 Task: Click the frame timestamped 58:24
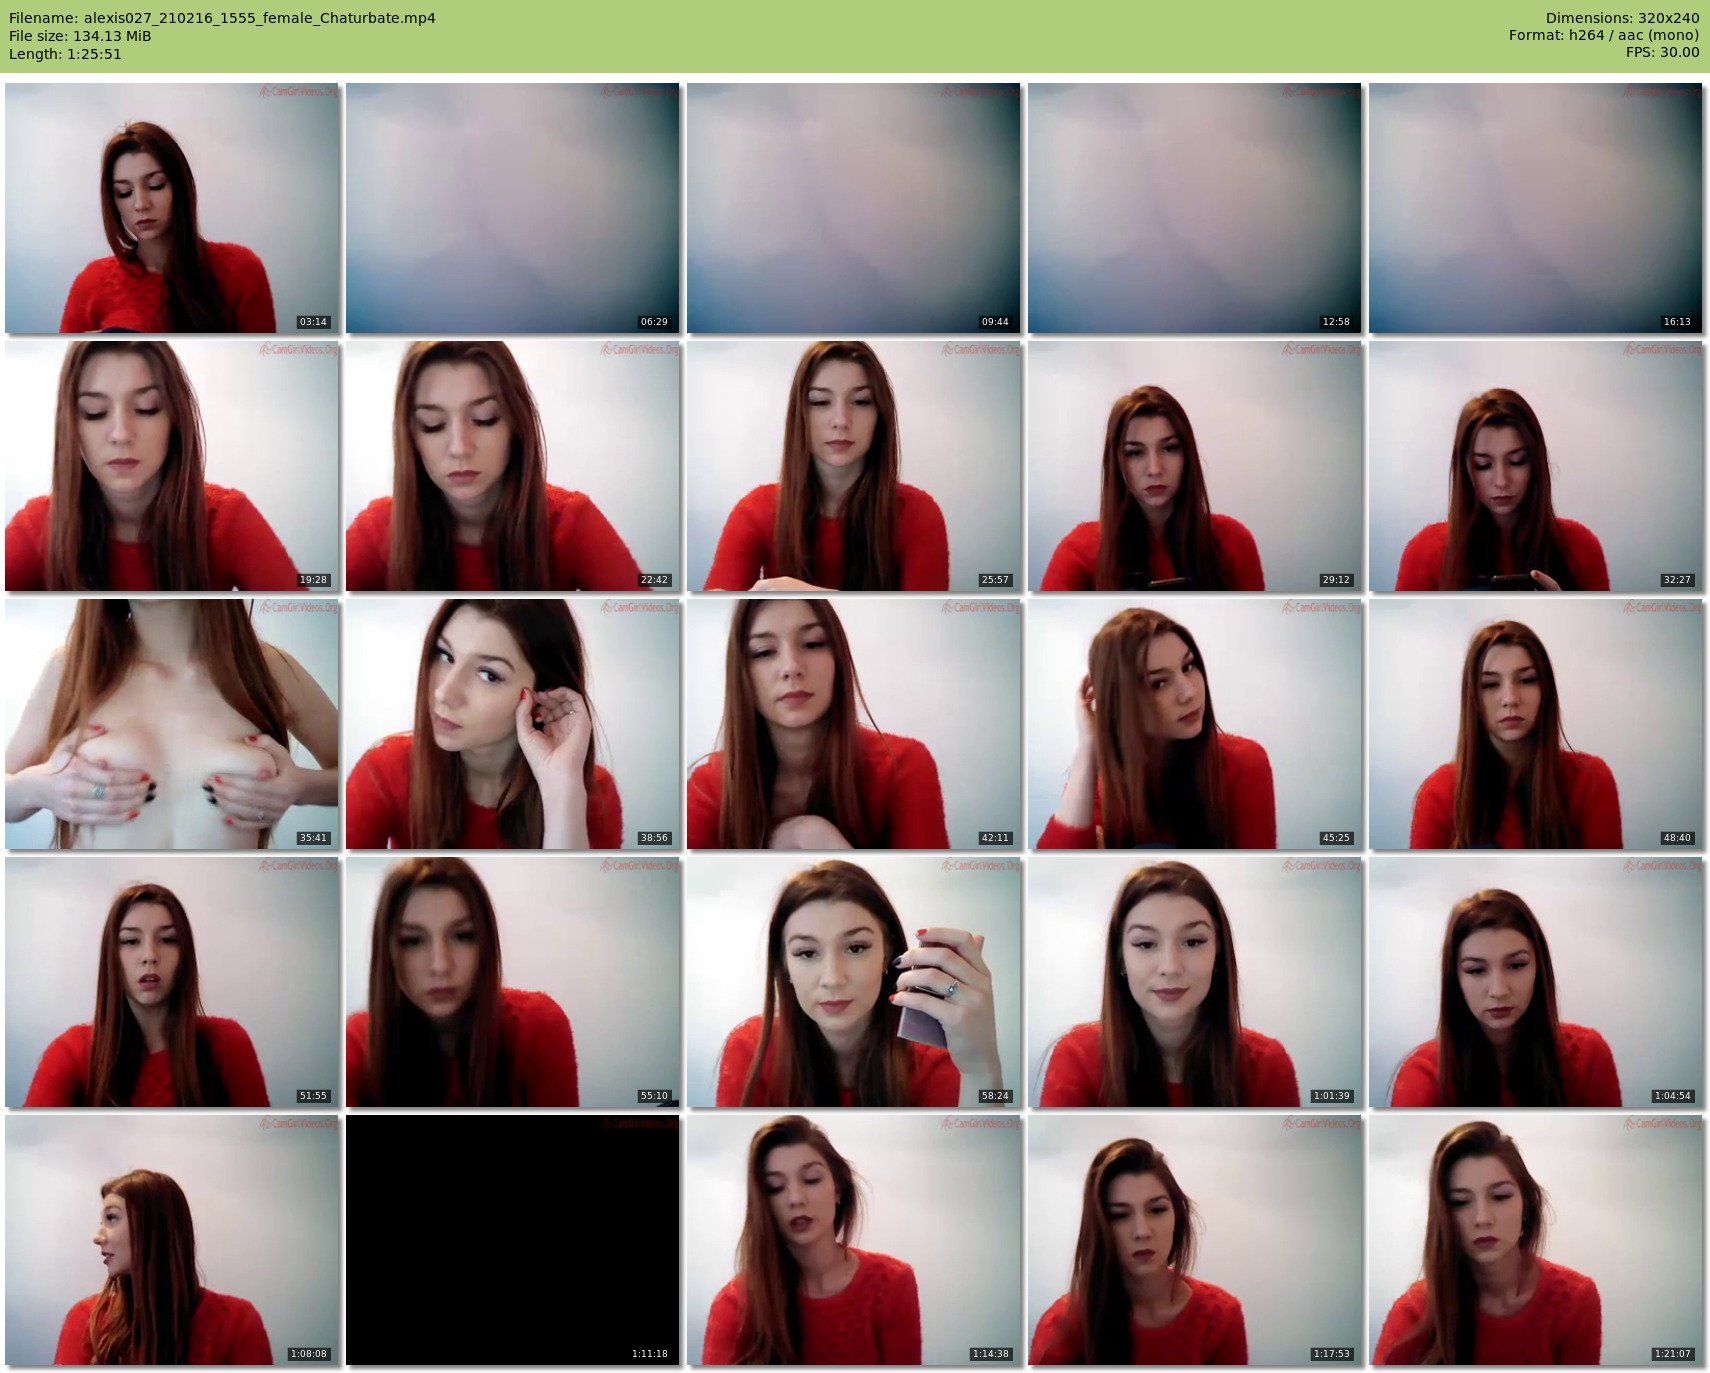coord(853,982)
